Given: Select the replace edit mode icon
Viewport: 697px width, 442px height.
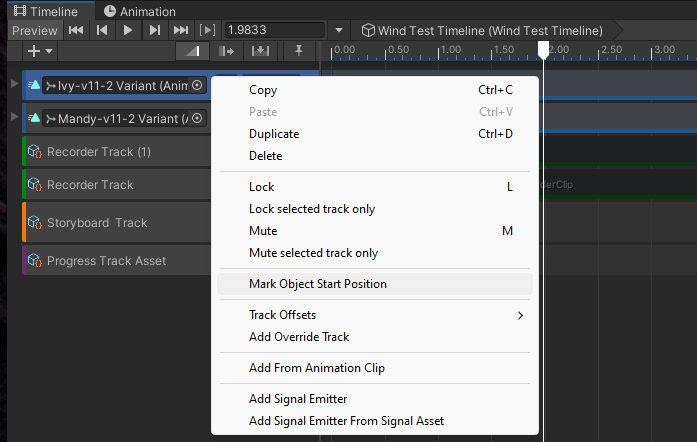Looking at the screenshot, I should click(260, 50).
